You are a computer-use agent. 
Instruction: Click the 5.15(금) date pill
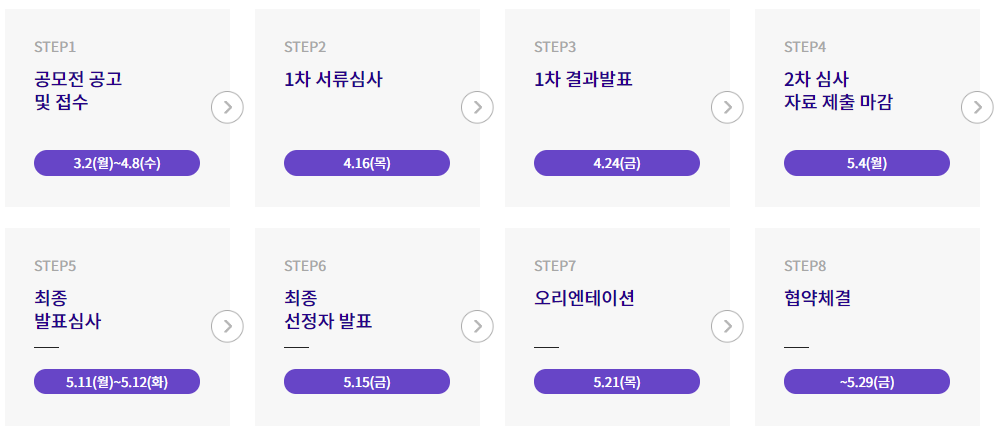coord(367,382)
